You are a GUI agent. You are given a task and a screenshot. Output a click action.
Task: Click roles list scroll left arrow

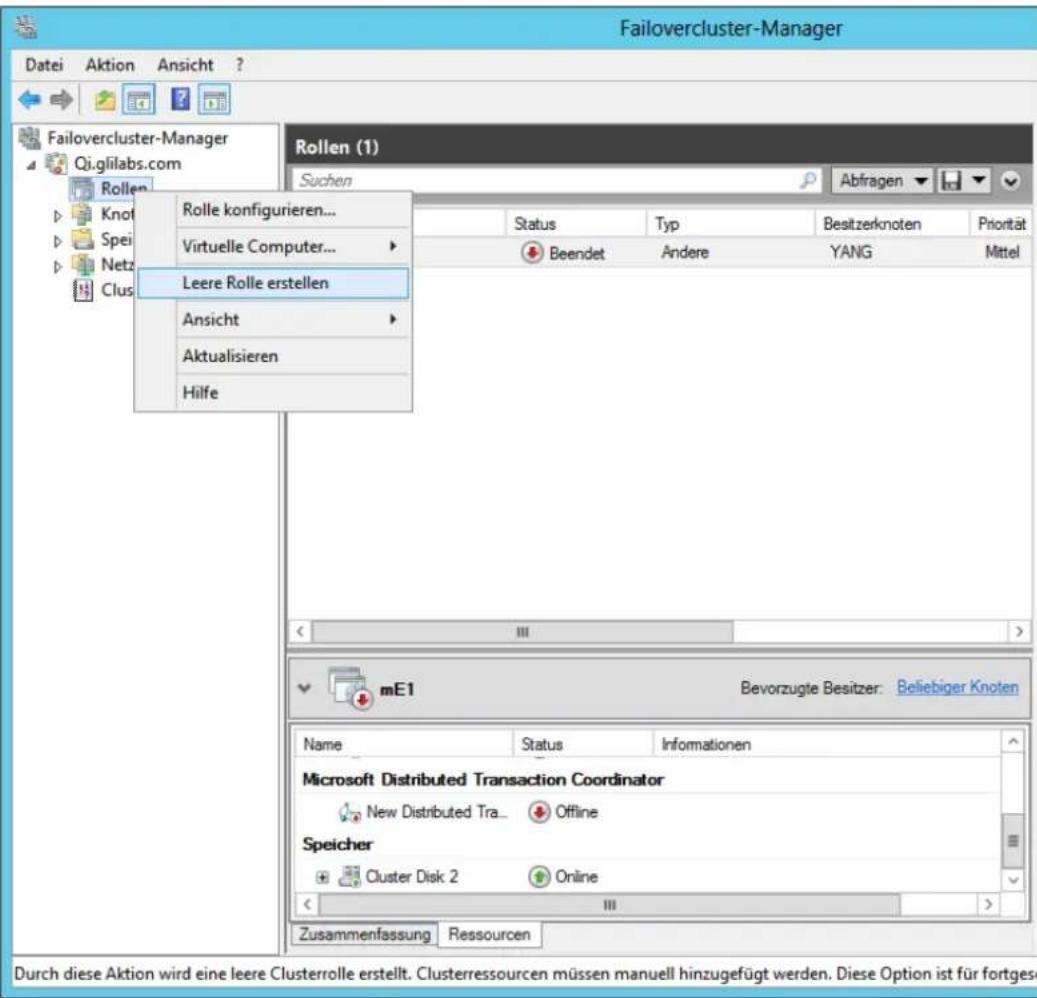[300, 632]
